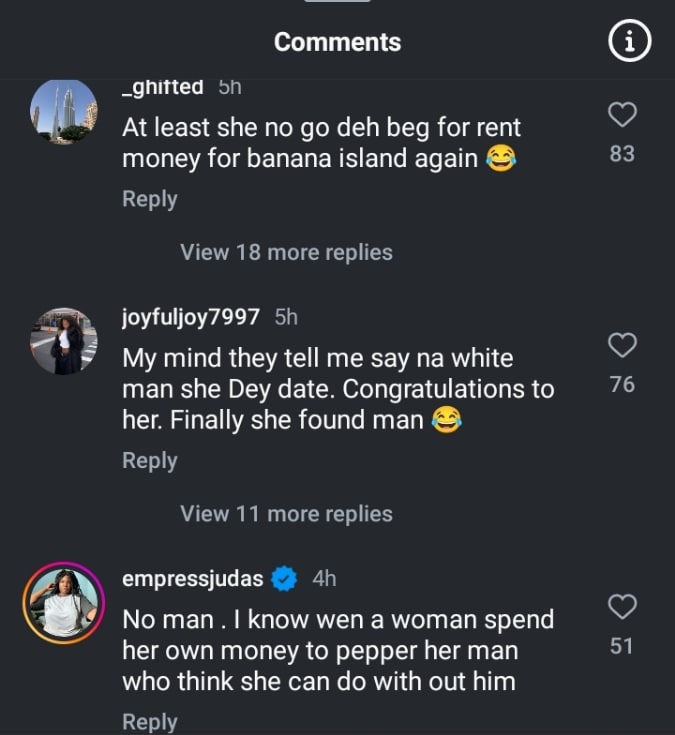Tap the 83 likes count
The width and height of the screenshot is (675, 735).
pos(622,154)
